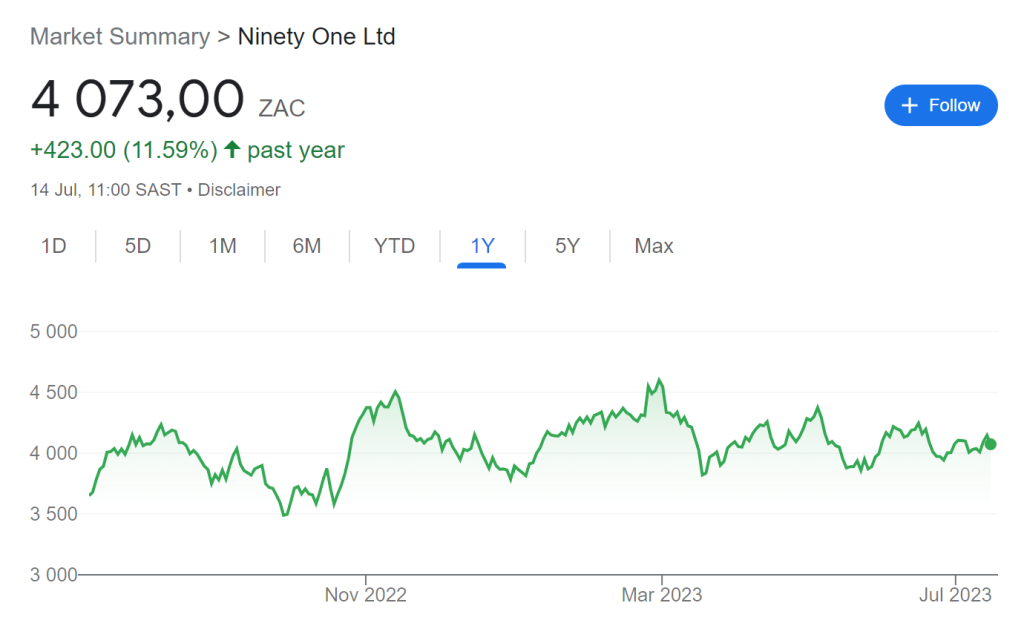Viewport: 1024px width, 623px height.
Task: Click the Jul 2023 axis label
Action: click(x=955, y=595)
